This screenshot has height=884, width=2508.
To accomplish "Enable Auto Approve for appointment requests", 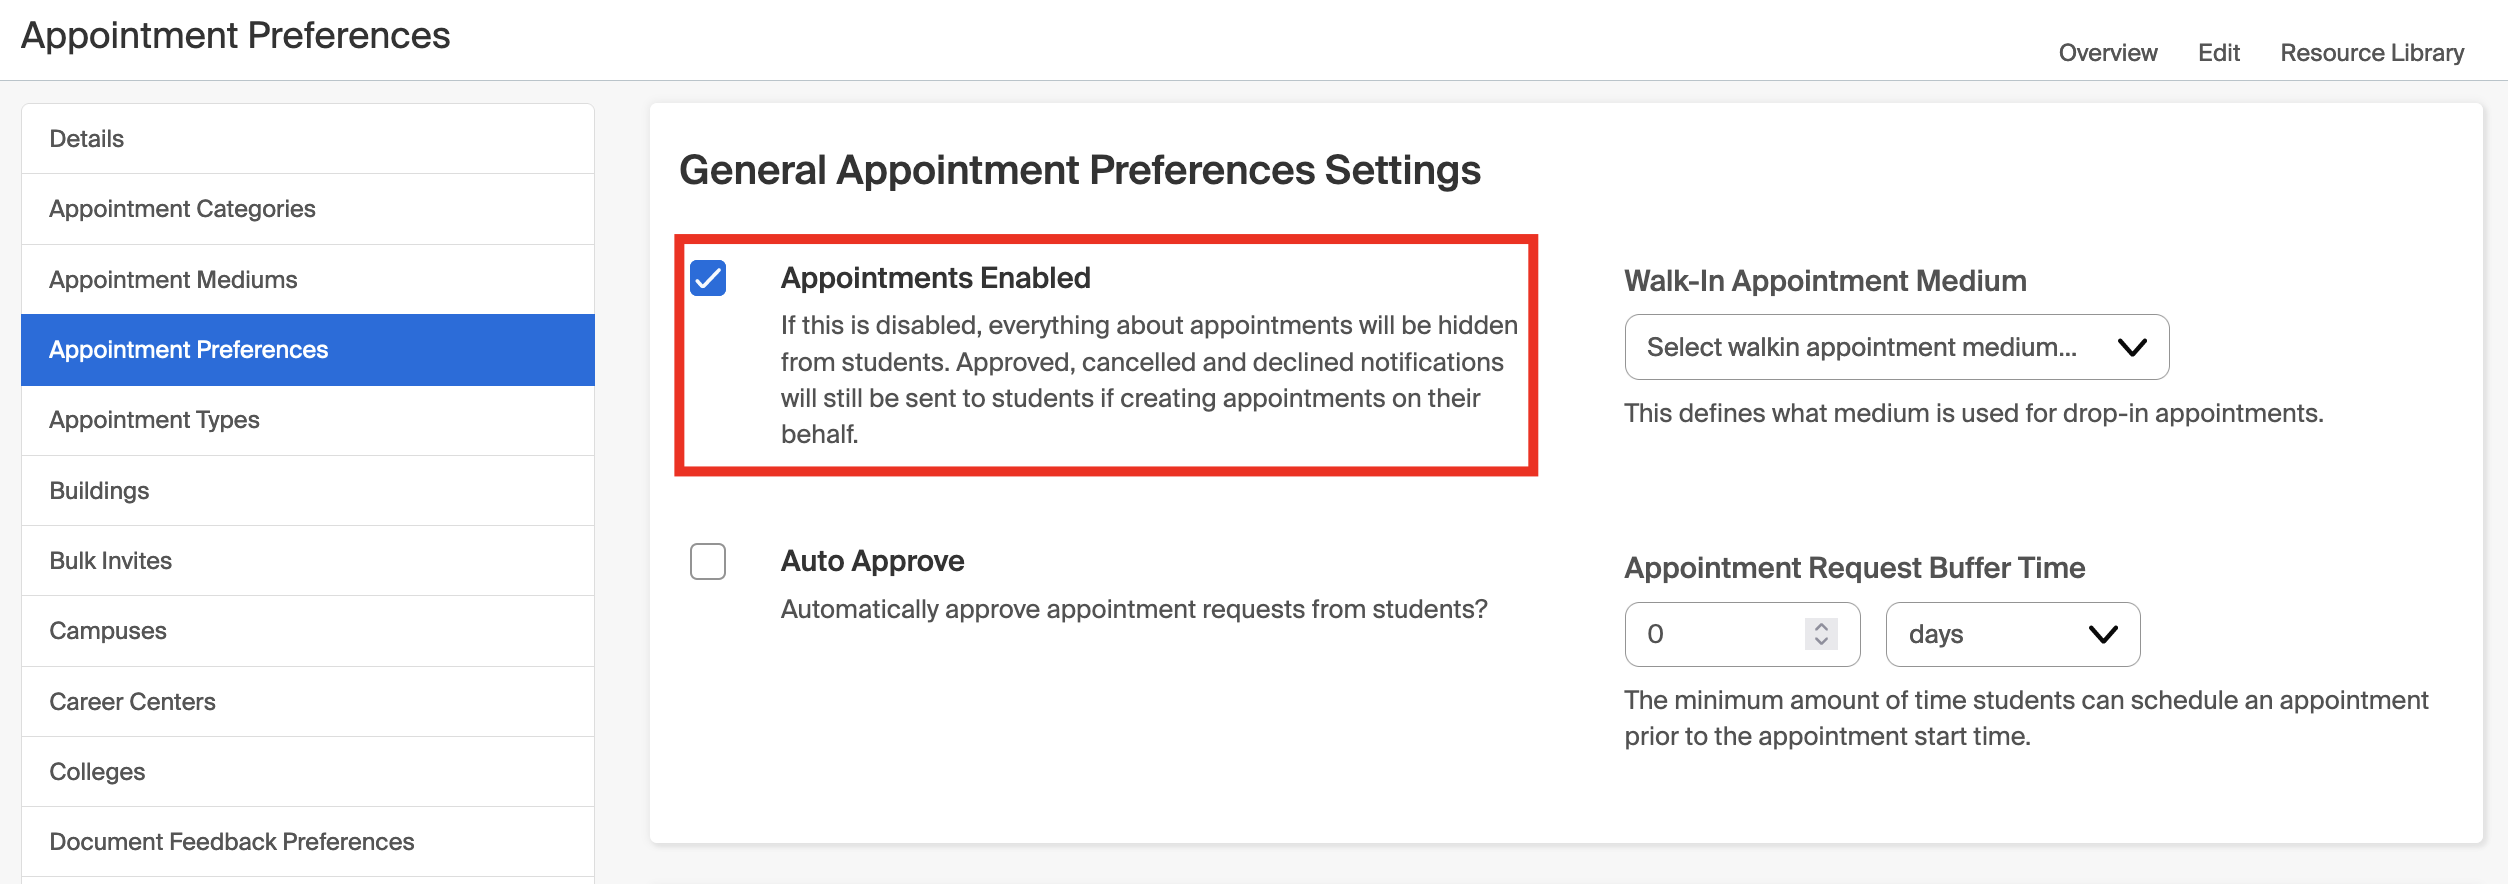I will click(708, 563).
